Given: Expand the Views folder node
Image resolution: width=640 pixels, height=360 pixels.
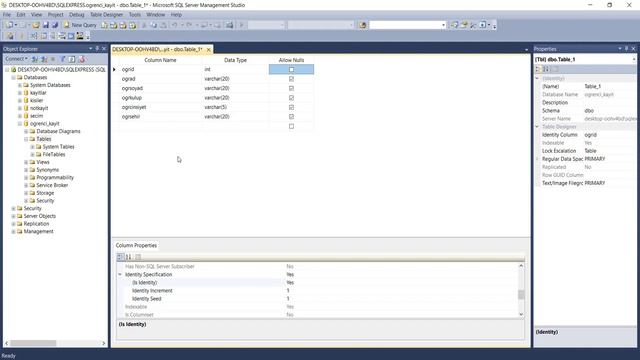Looking at the screenshot, I should (x=26, y=162).
